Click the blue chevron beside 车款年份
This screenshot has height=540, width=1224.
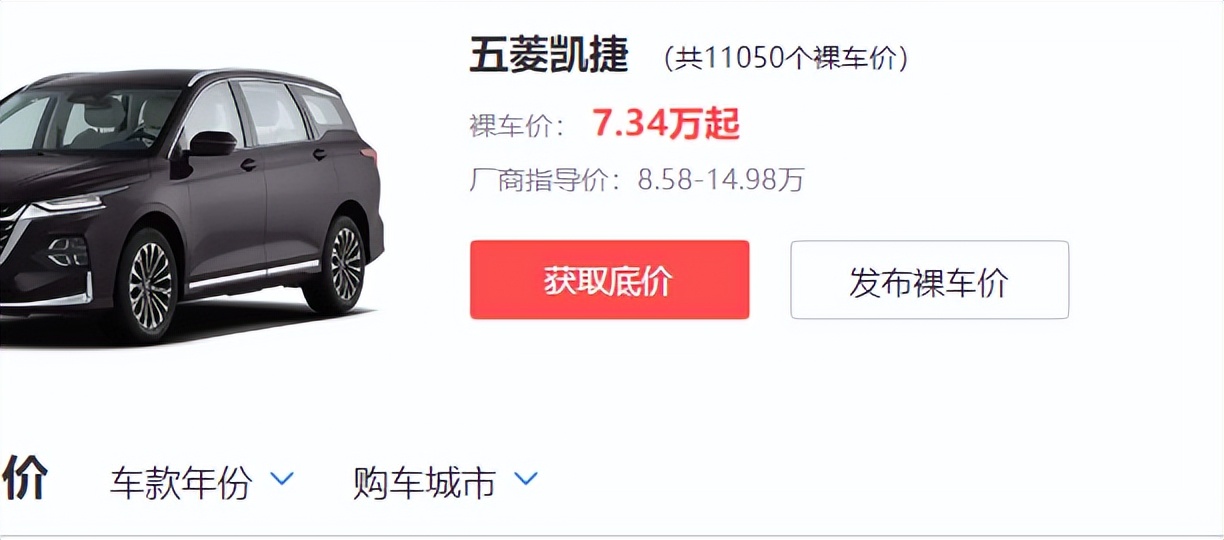[x=283, y=479]
